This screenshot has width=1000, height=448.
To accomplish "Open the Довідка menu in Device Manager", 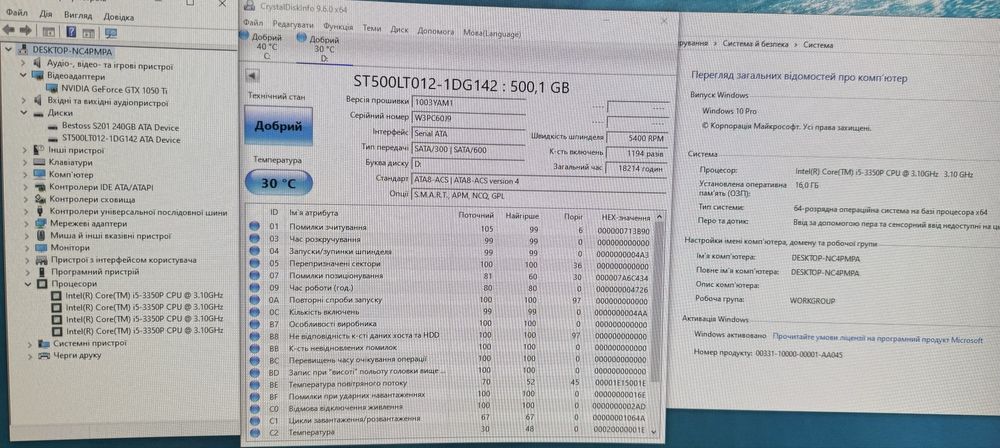I will (x=119, y=16).
